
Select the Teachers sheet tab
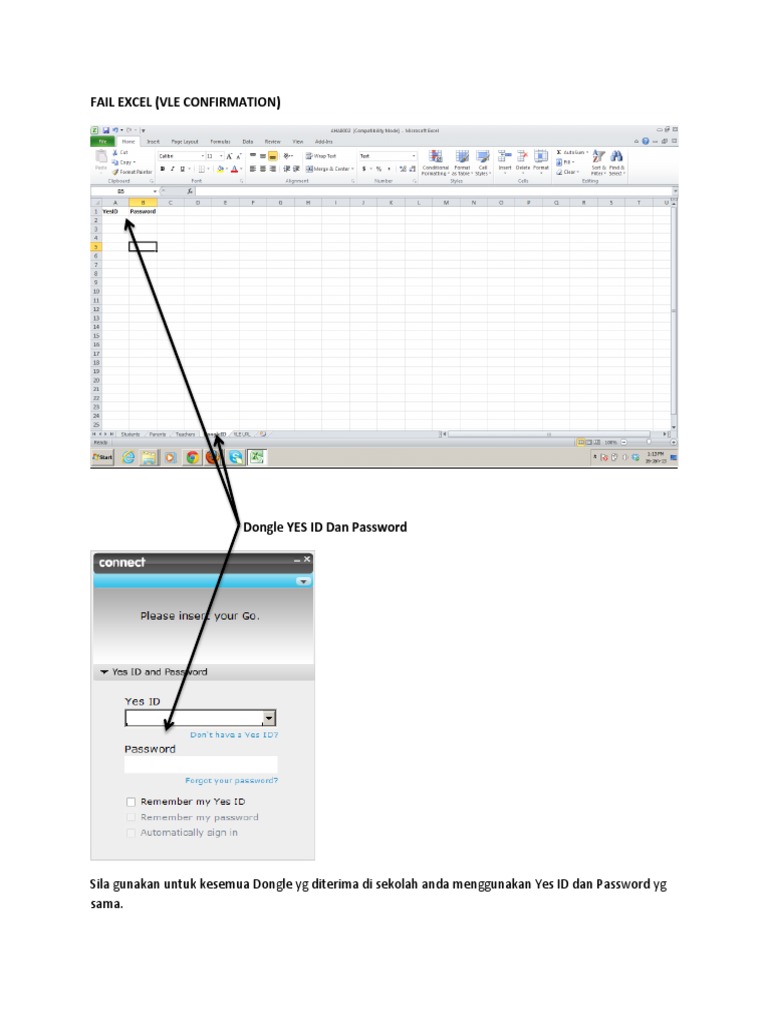(x=185, y=434)
